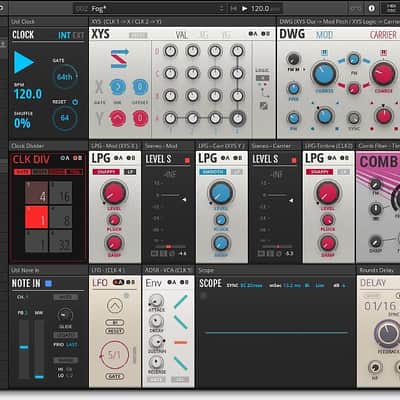Viewport: 400px width, 400px height.
Task: Toggle the A modulation switch on XYS
Action: (253, 34)
